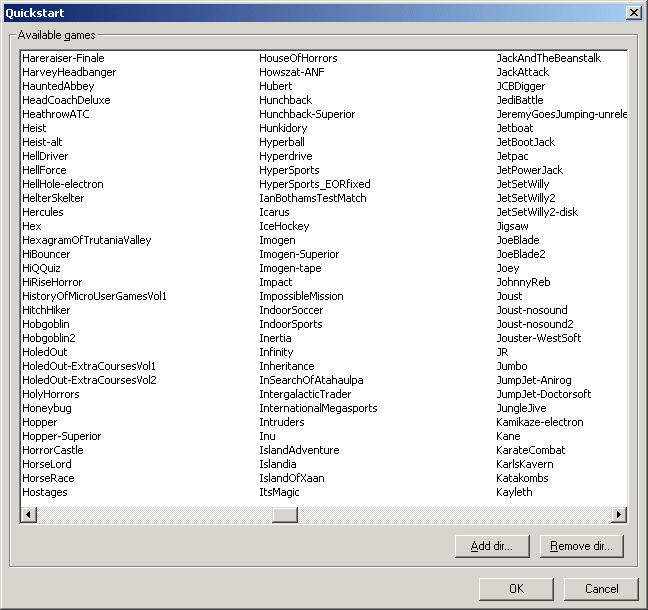
Task: Pick HelterSkelter in the list
Action: (53, 198)
